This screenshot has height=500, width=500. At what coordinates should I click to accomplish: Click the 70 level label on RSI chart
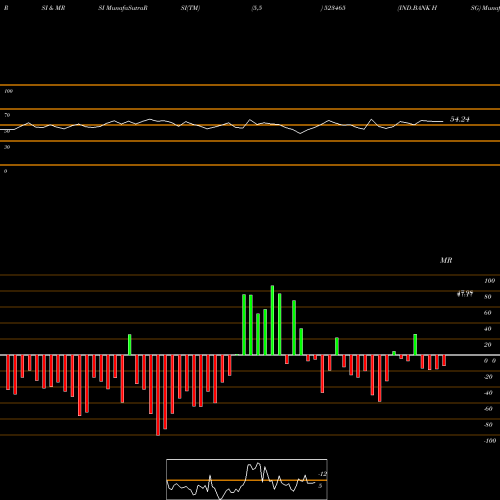[7, 115]
